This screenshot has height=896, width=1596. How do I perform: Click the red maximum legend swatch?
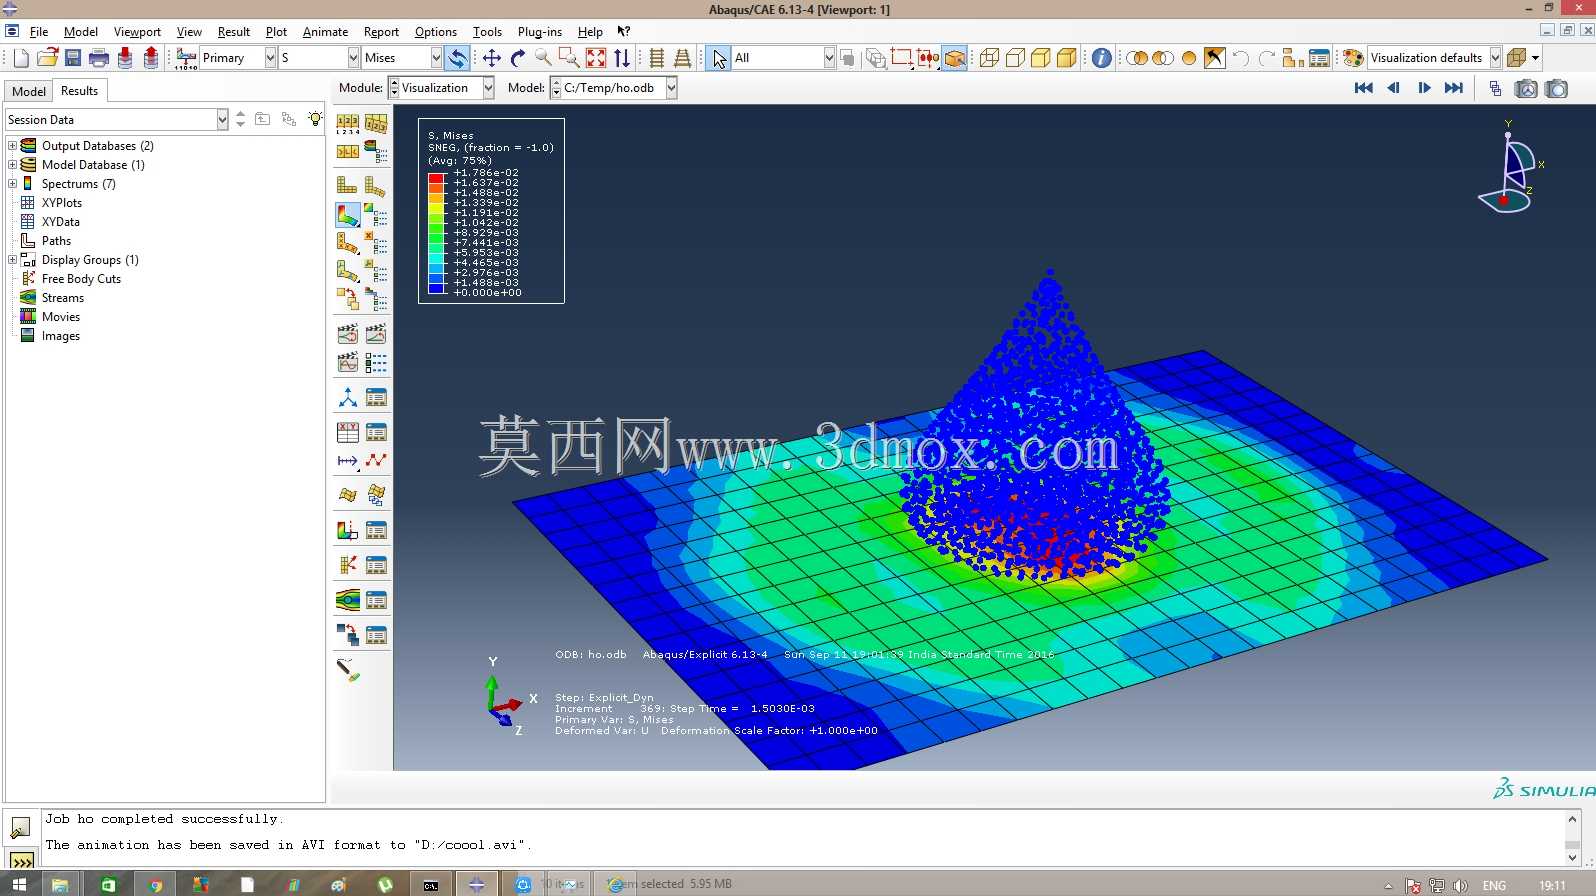click(x=436, y=178)
